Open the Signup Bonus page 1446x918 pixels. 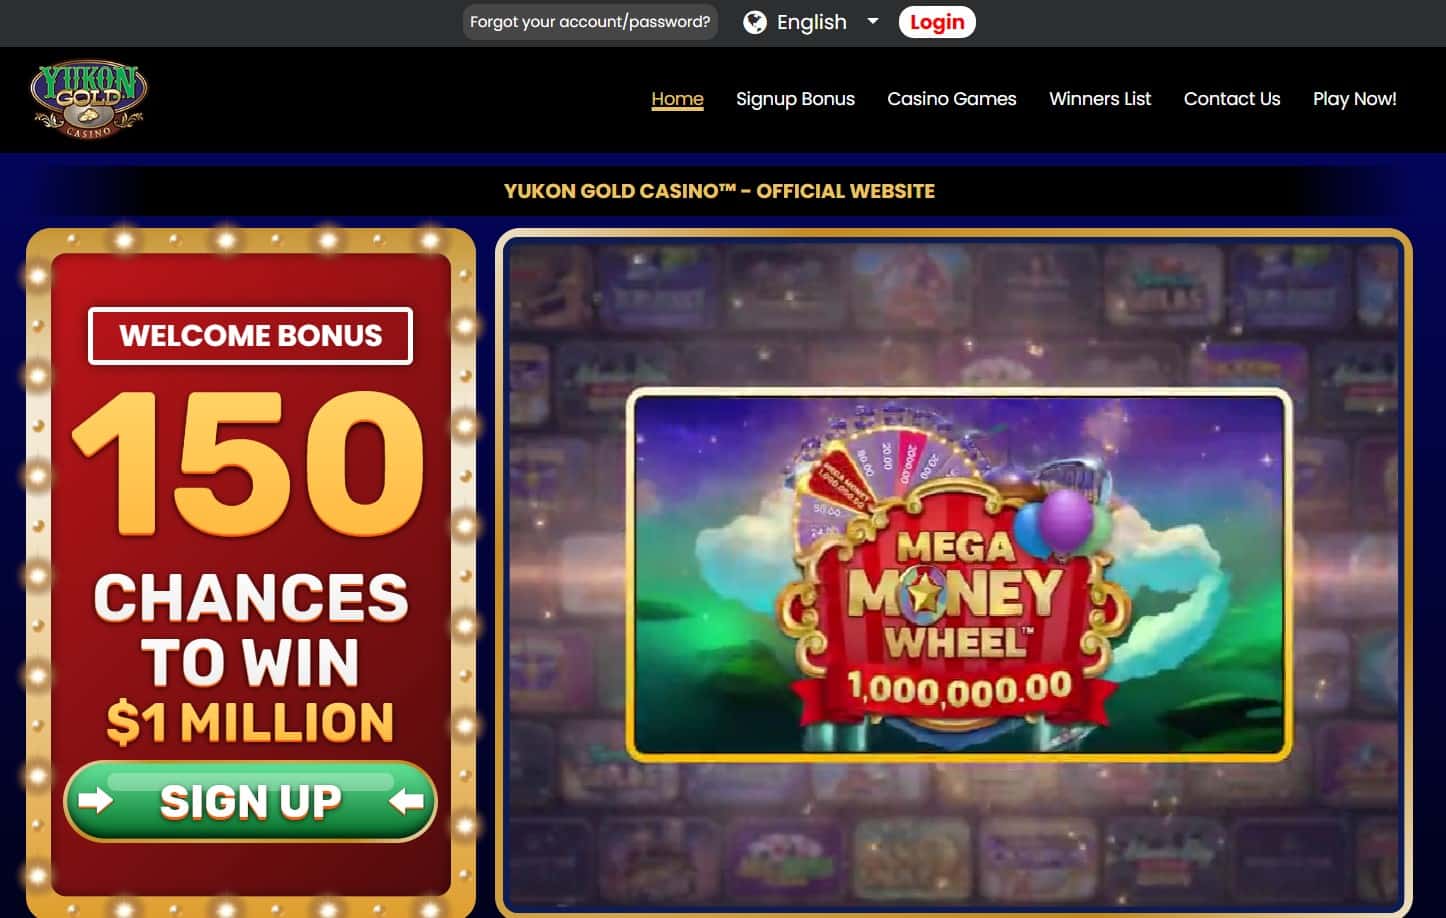tap(795, 99)
